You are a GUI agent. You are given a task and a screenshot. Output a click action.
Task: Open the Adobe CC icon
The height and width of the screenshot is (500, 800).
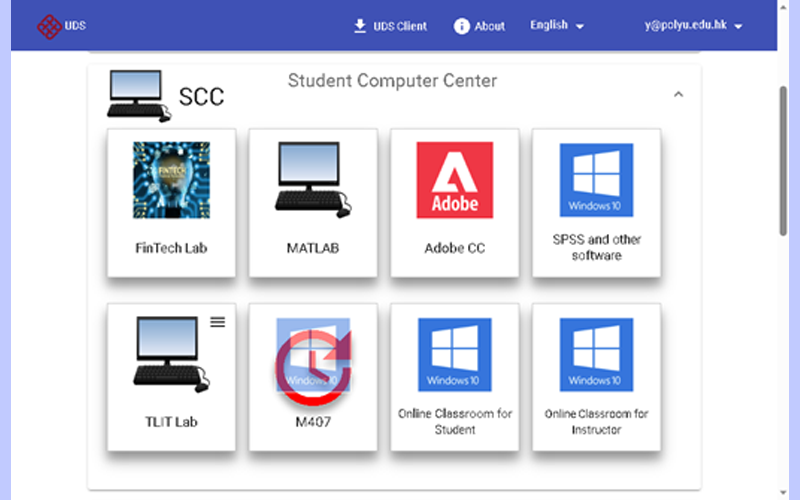(454, 180)
